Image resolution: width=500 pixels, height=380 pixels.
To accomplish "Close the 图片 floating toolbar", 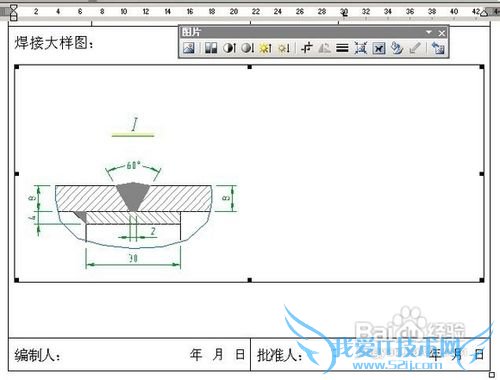I will [x=442, y=33].
